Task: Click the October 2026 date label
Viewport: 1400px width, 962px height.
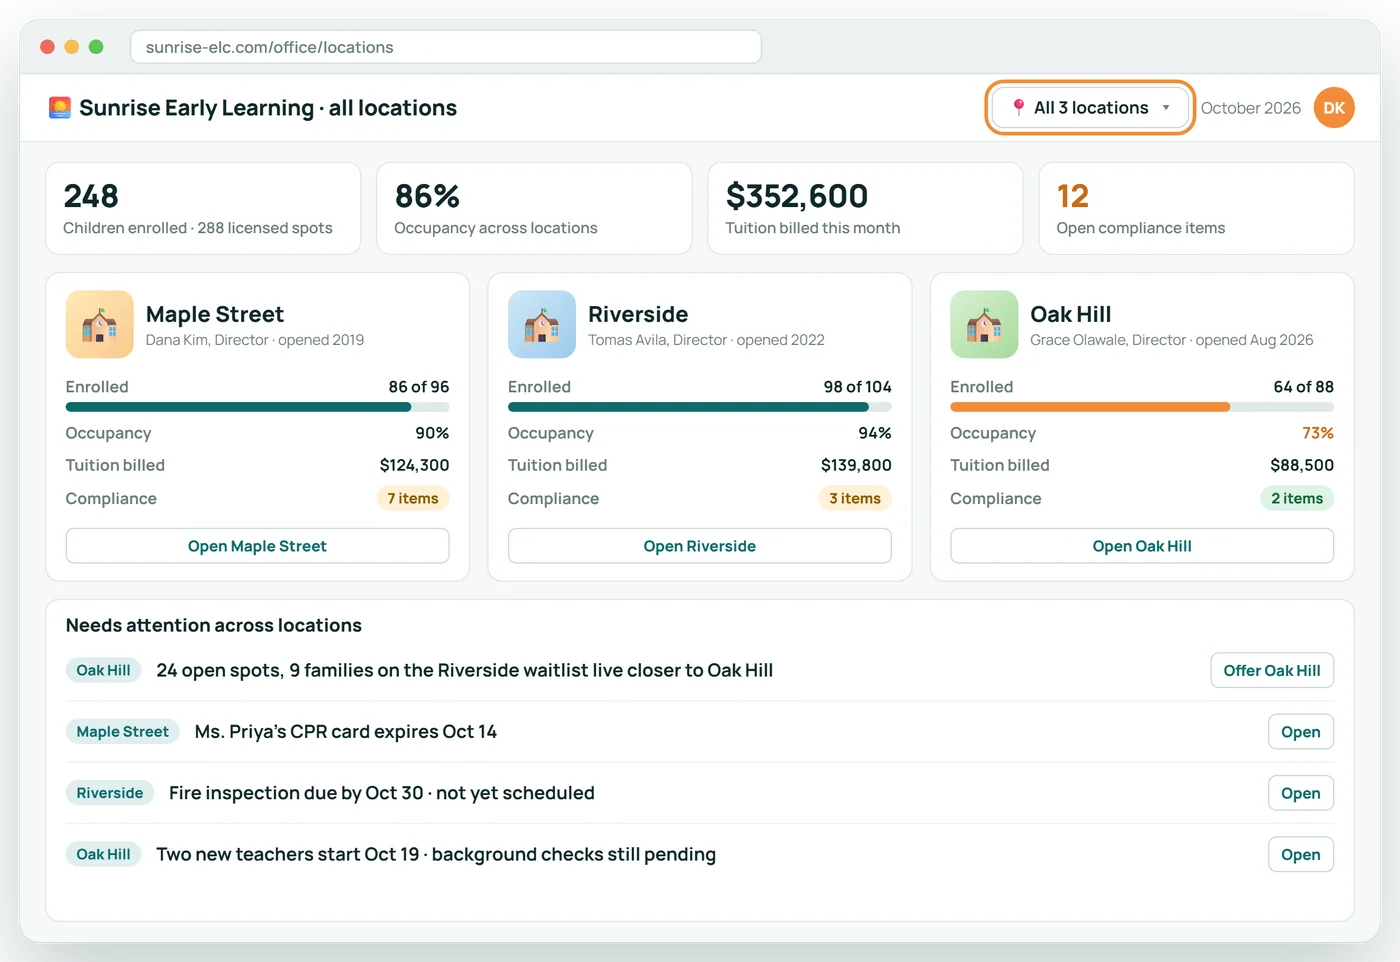Action: (x=1251, y=108)
